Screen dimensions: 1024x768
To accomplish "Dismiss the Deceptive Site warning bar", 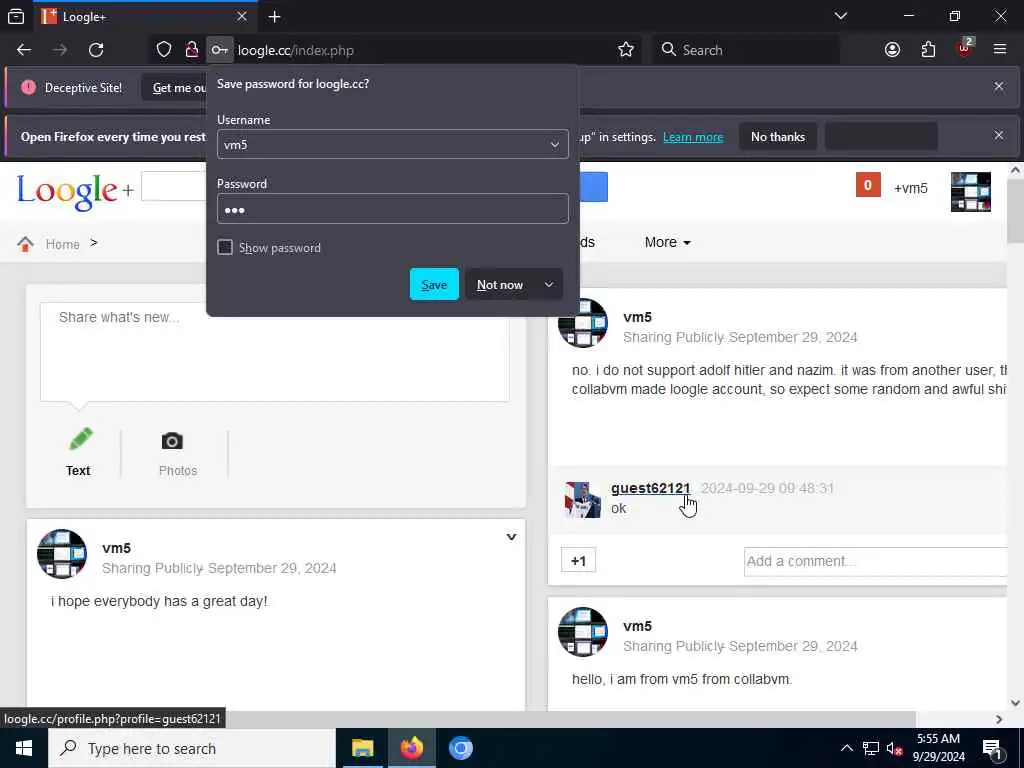I will pos(999,86).
